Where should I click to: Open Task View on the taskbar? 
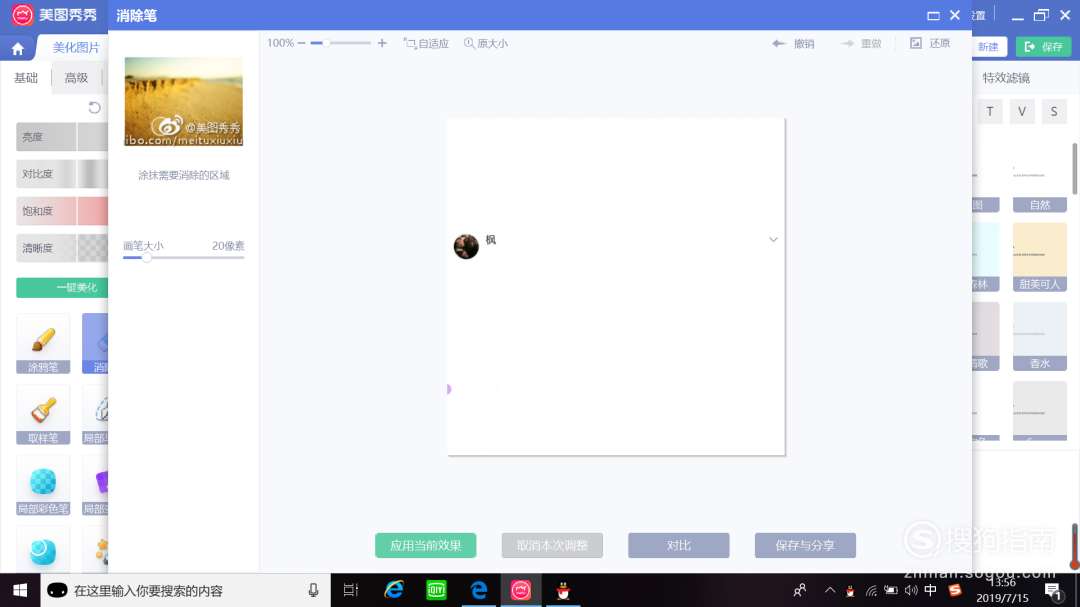click(351, 590)
